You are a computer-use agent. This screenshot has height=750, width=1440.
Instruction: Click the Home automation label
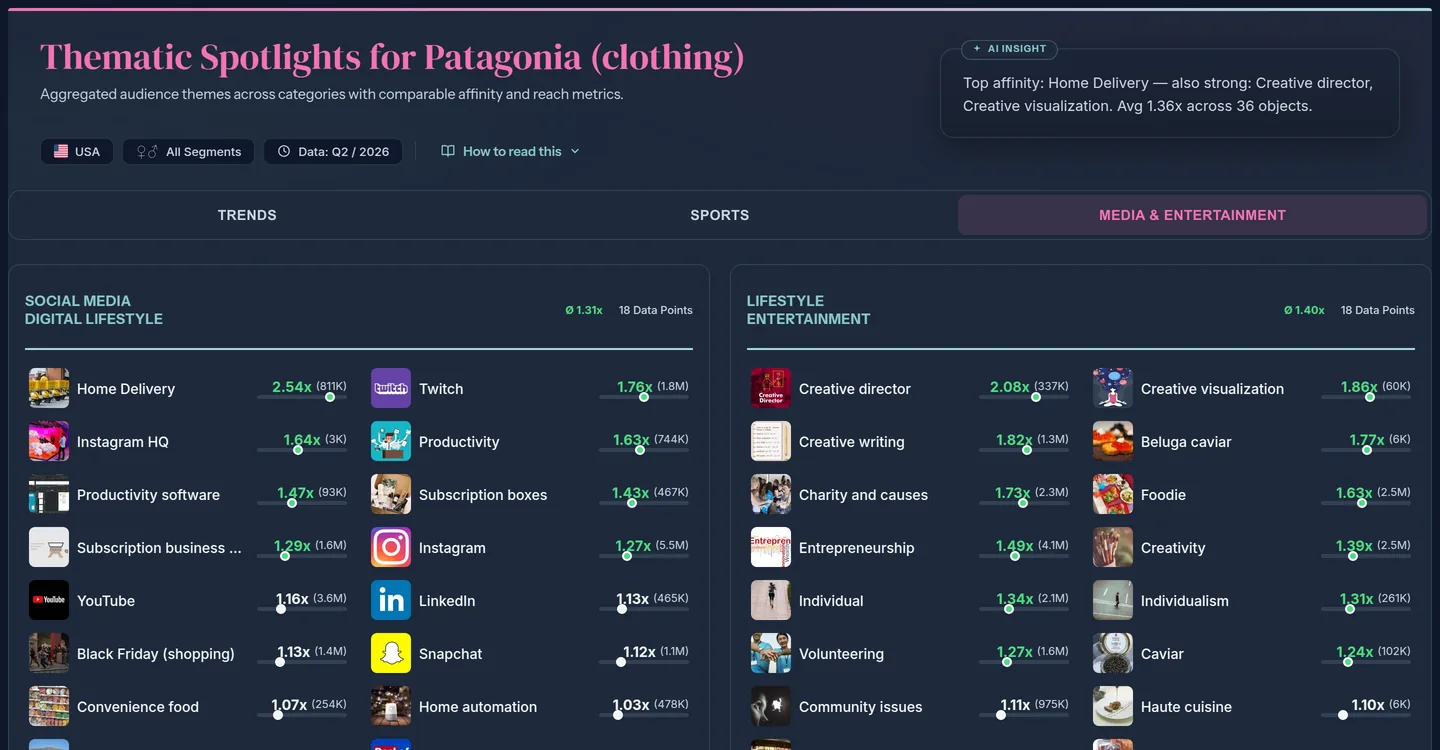[x=478, y=707]
